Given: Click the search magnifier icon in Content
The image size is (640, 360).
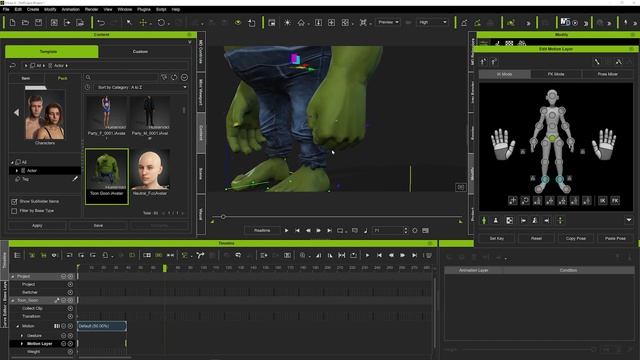Looking at the screenshot, I should click(88, 77).
